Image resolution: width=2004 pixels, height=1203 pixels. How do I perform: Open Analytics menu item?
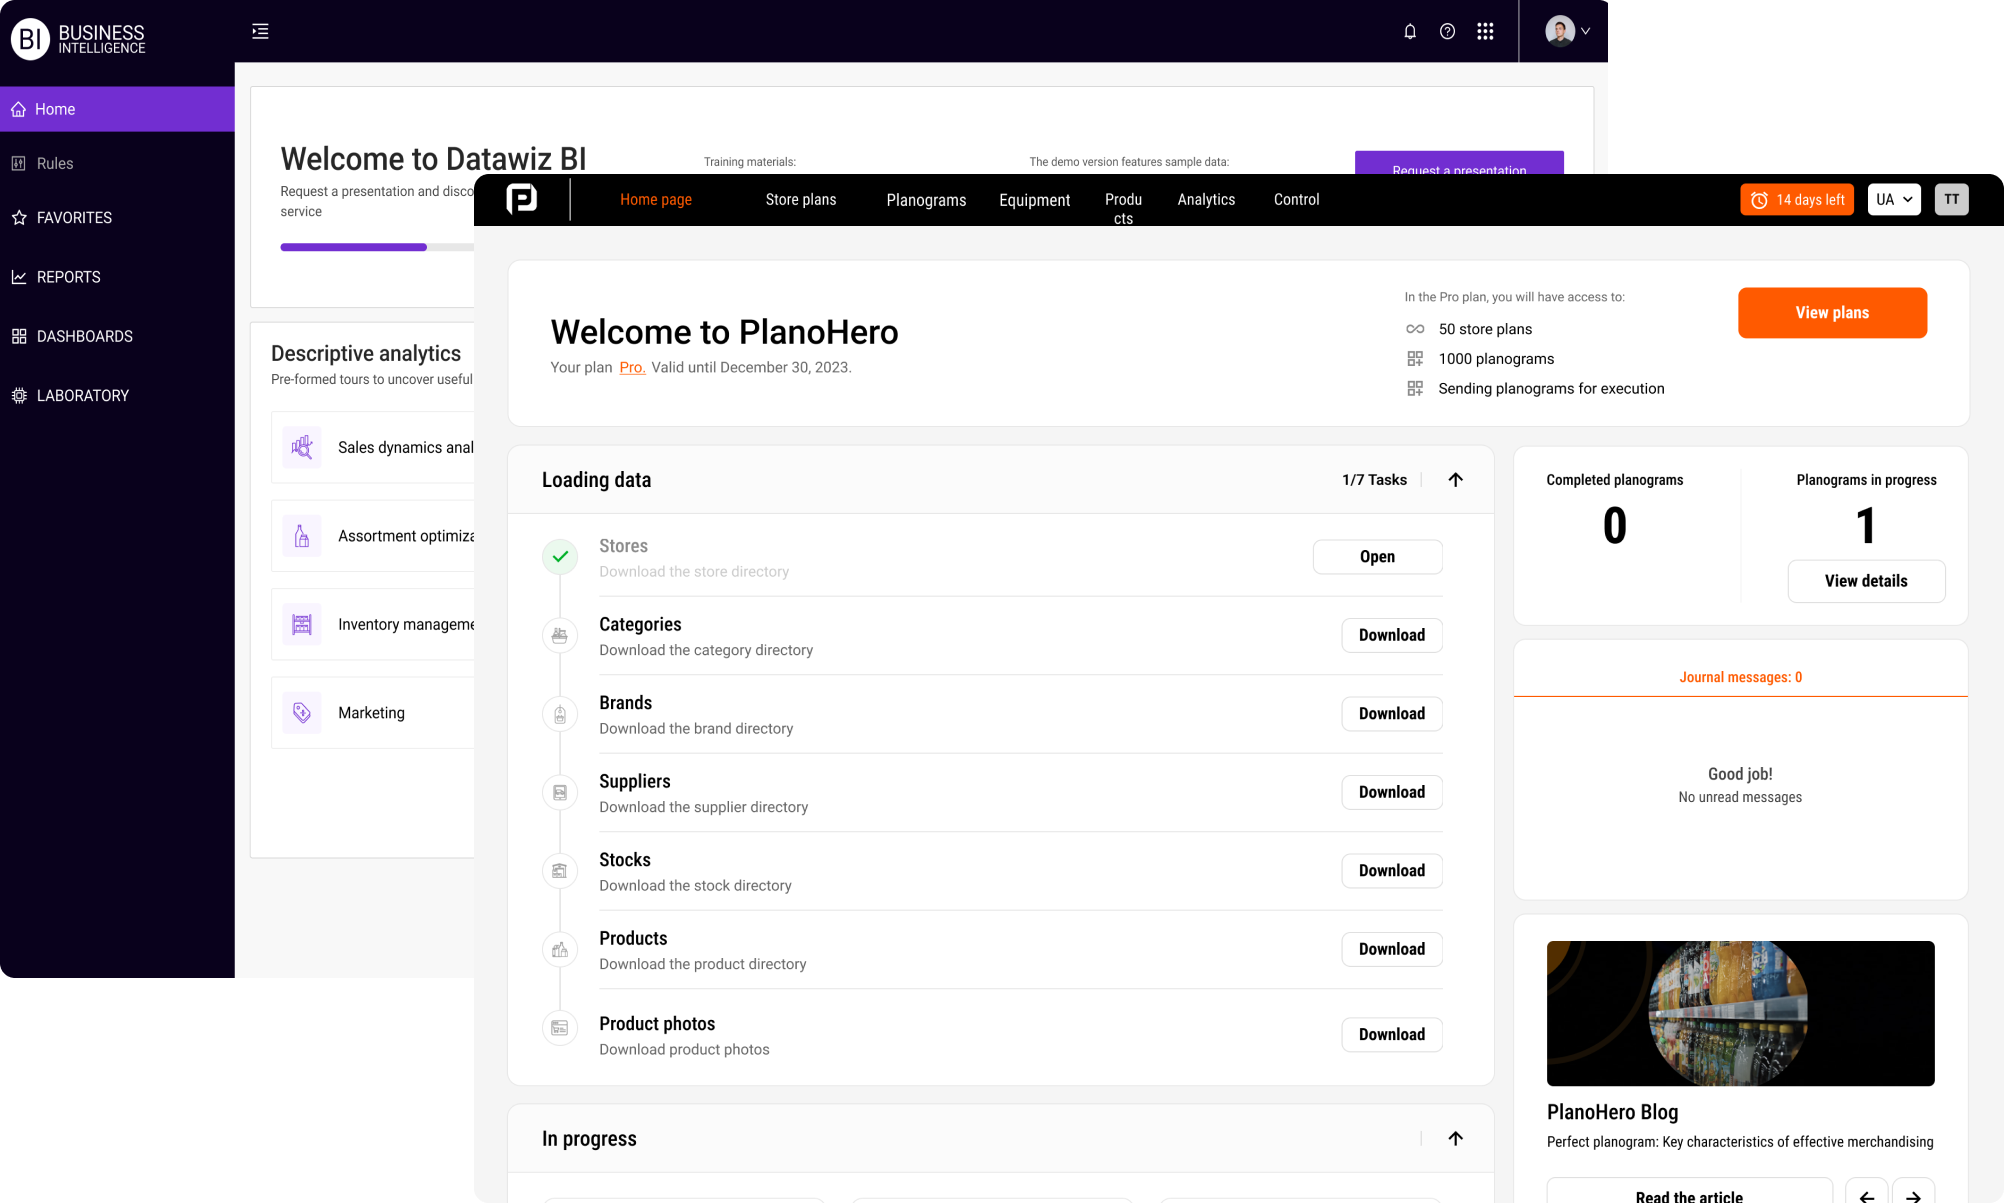(1206, 199)
